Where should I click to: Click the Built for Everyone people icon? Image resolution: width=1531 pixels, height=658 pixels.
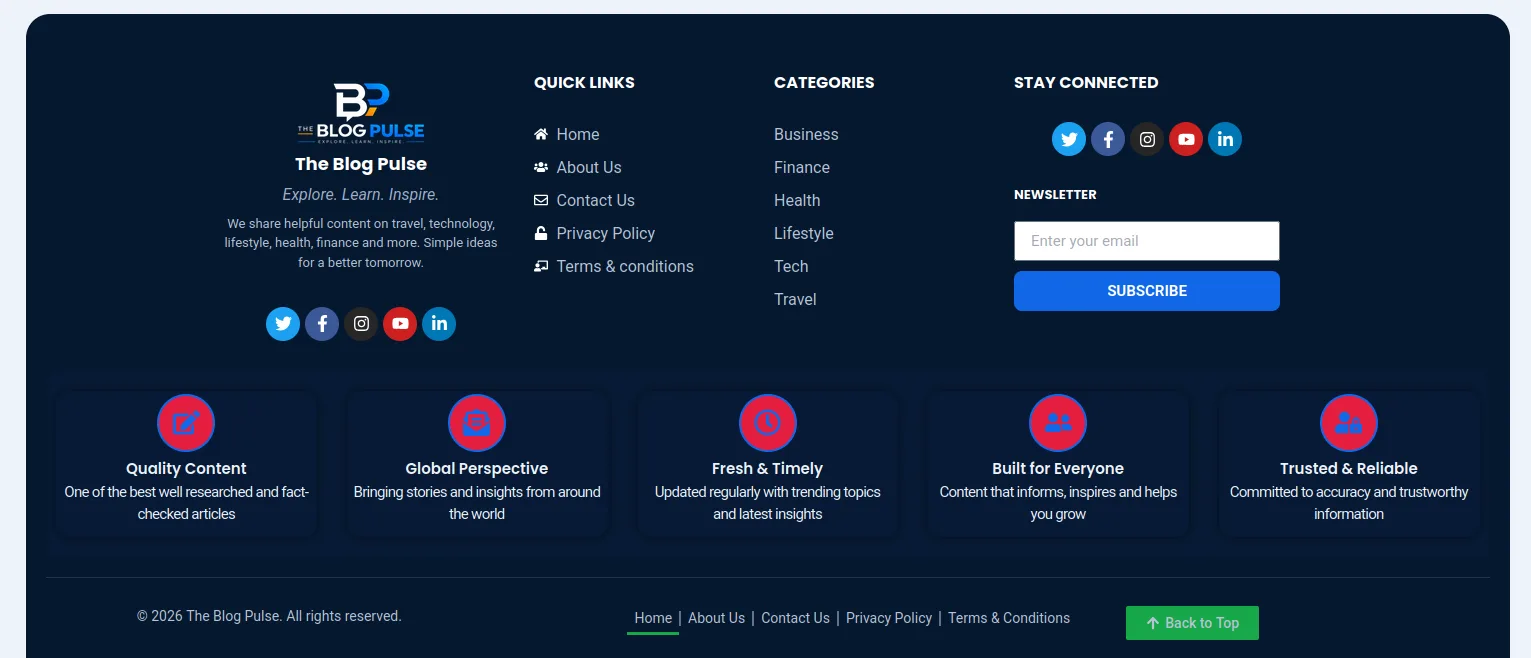(x=1058, y=423)
